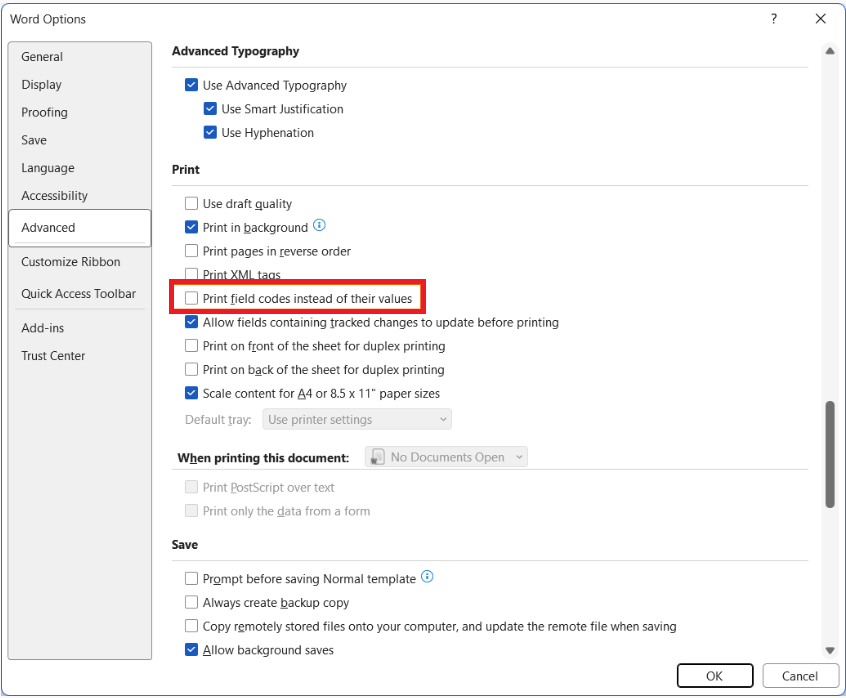Go to Proofing options
Viewport: 846px width, 698px height.
coord(80,112)
